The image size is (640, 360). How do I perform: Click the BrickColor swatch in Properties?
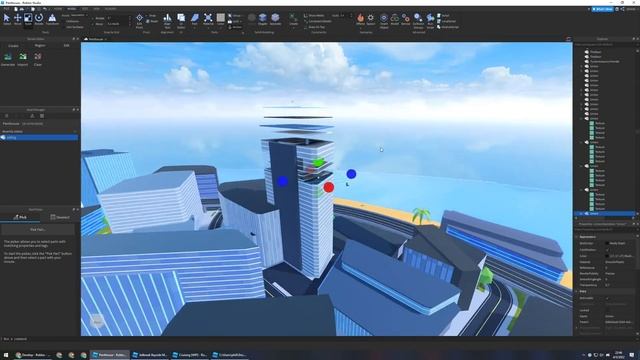point(607,243)
